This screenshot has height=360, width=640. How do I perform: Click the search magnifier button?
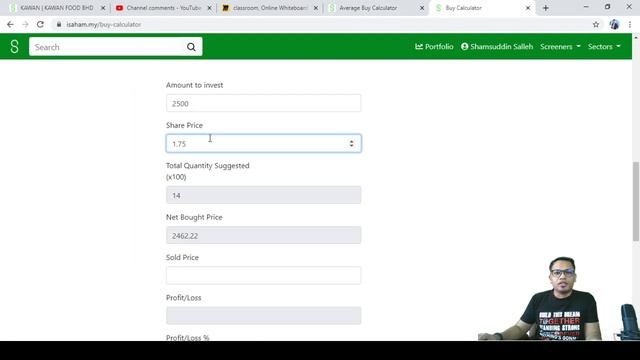click(x=191, y=47)
